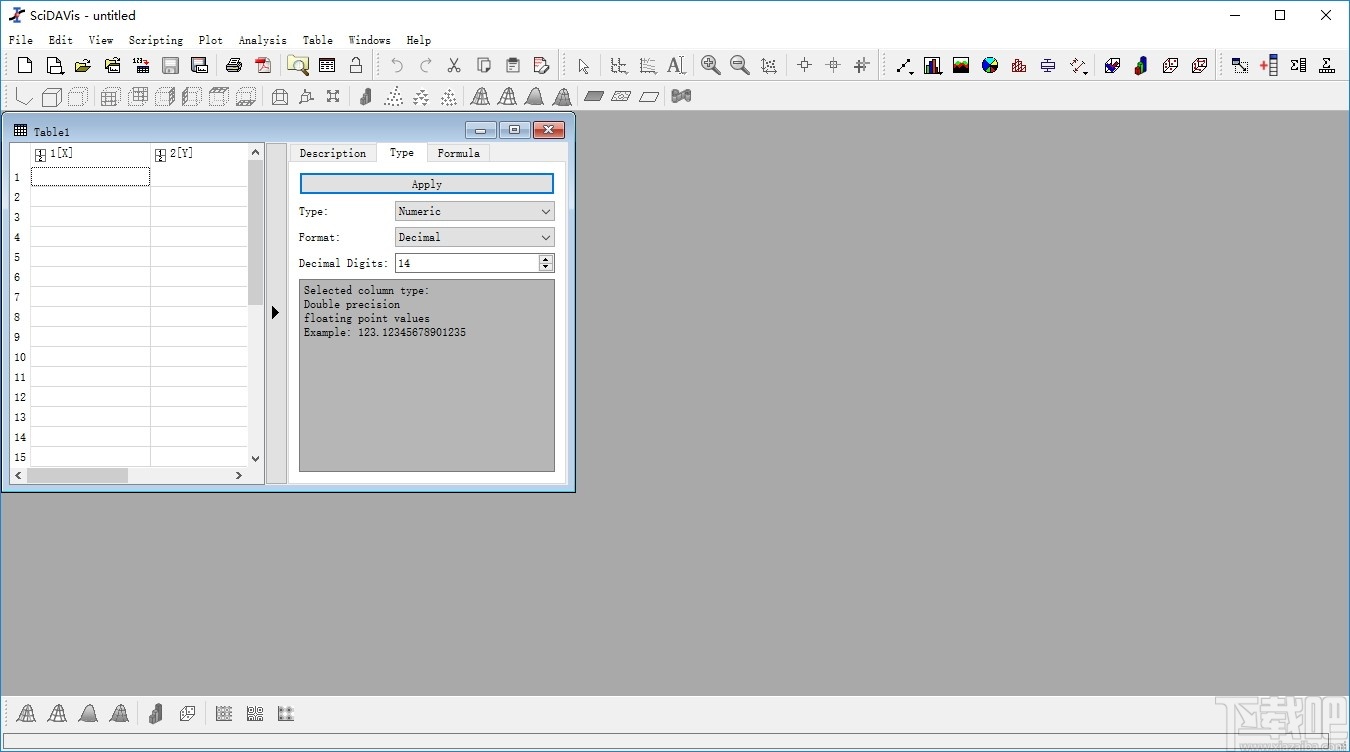
Task: Click the scissors Cut icon
Action: click(x=454, y=66)
